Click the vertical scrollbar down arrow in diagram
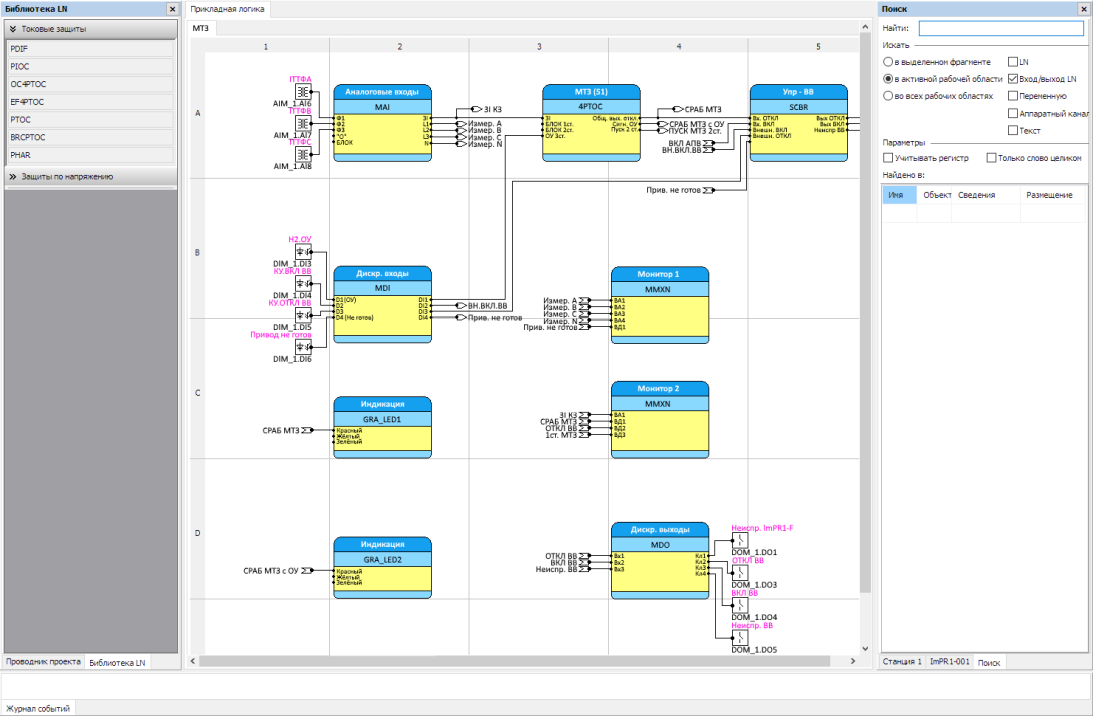This screenshot has width=1093, height=716. pyautogui.click(x=866, y=646)
